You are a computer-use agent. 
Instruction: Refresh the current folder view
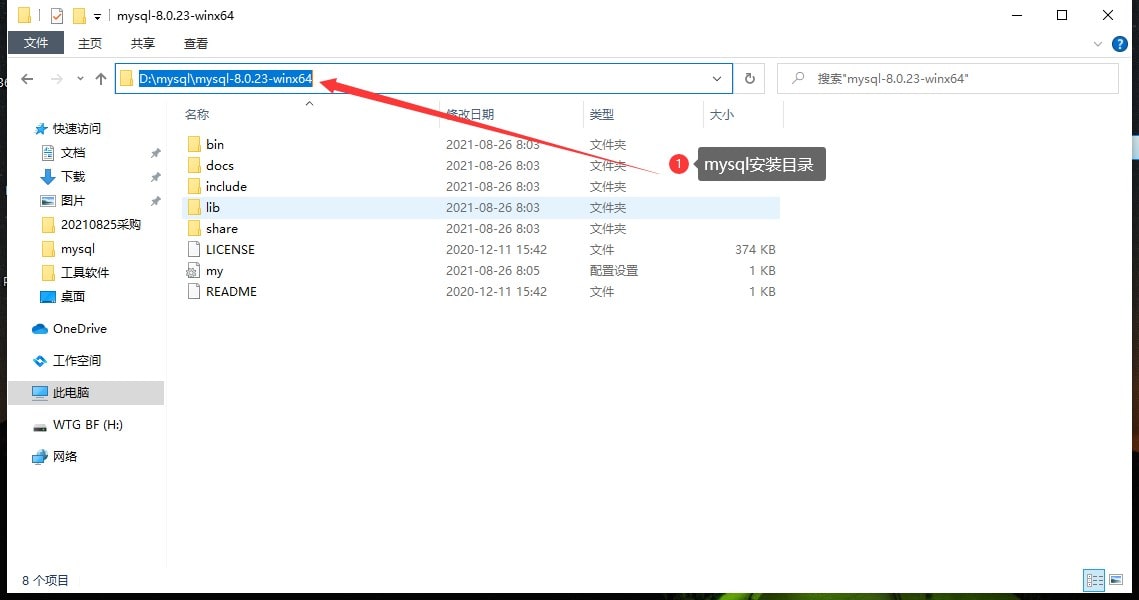(750, 78)
